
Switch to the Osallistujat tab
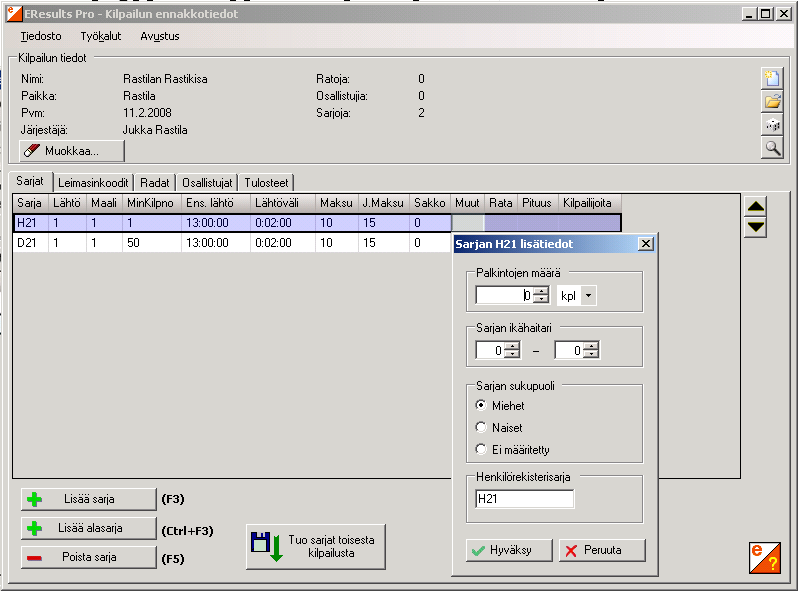click(207, 183)
